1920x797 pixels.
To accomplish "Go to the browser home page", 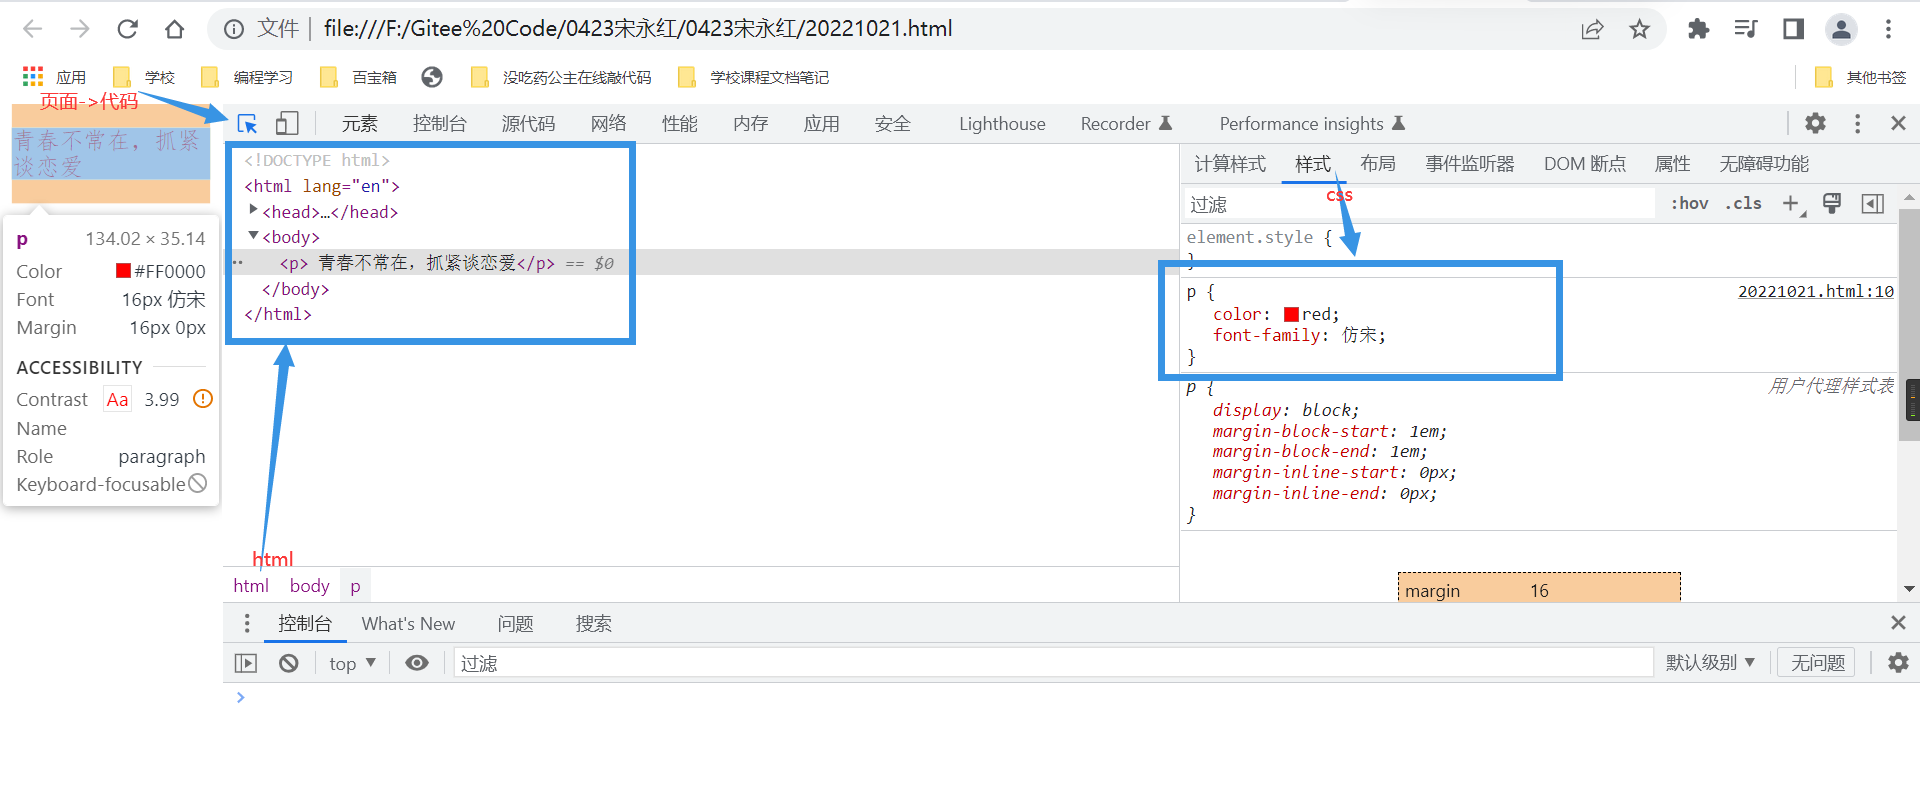I will pyautogui.click(x=175, y=29).
